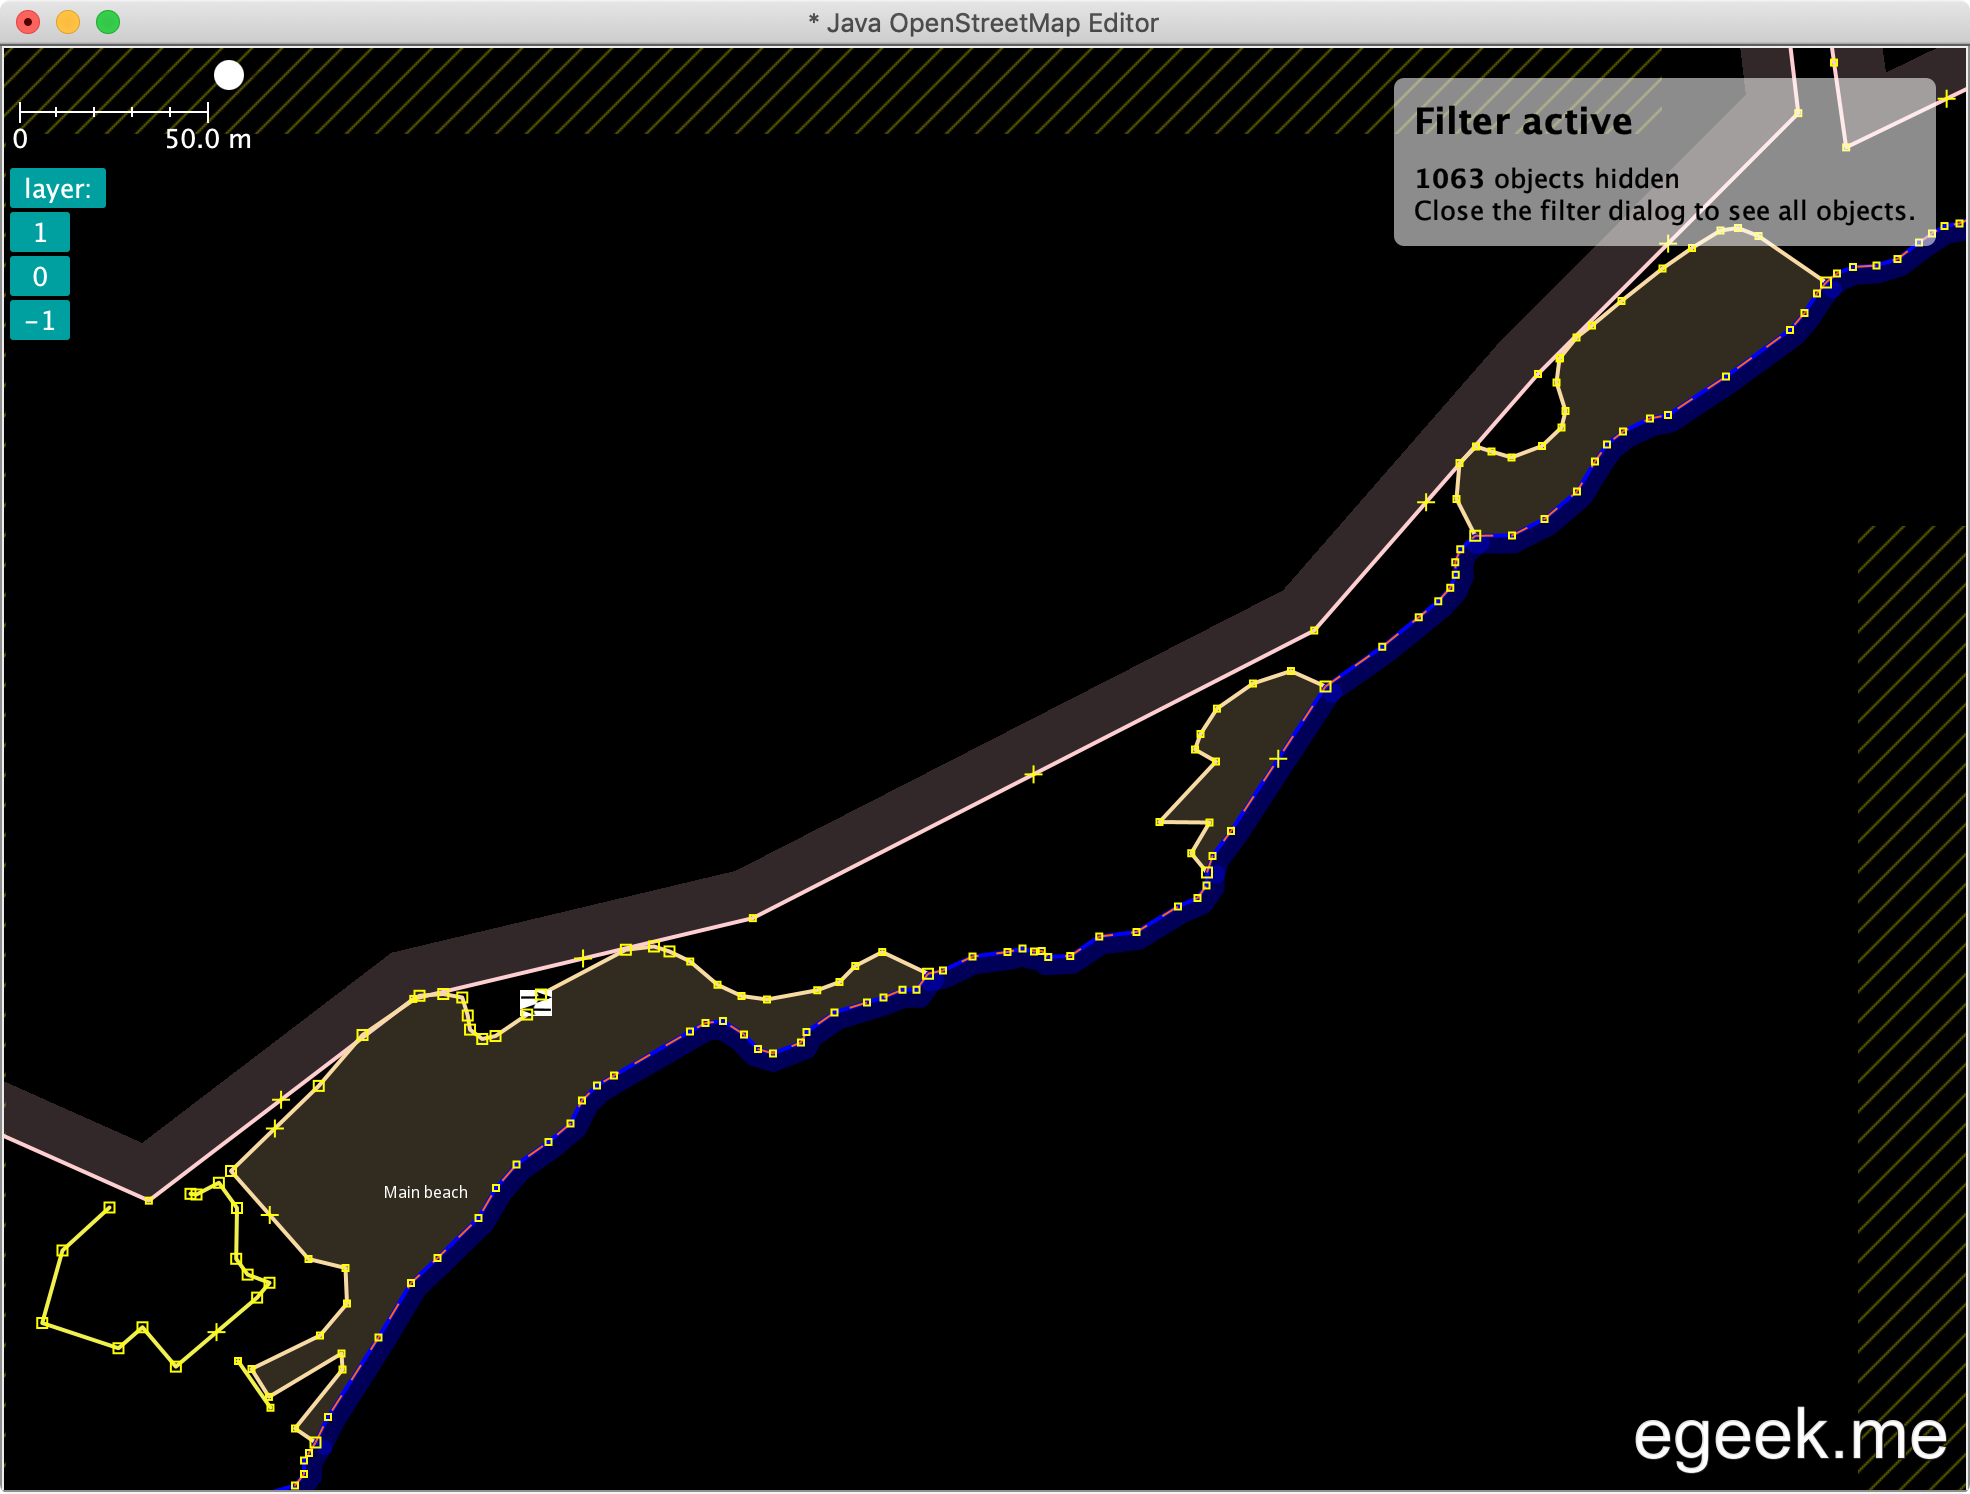The width and height of the screenshot is (1970, 1494).
Task: Click the white circle near the scale bar
Action: 229,75
